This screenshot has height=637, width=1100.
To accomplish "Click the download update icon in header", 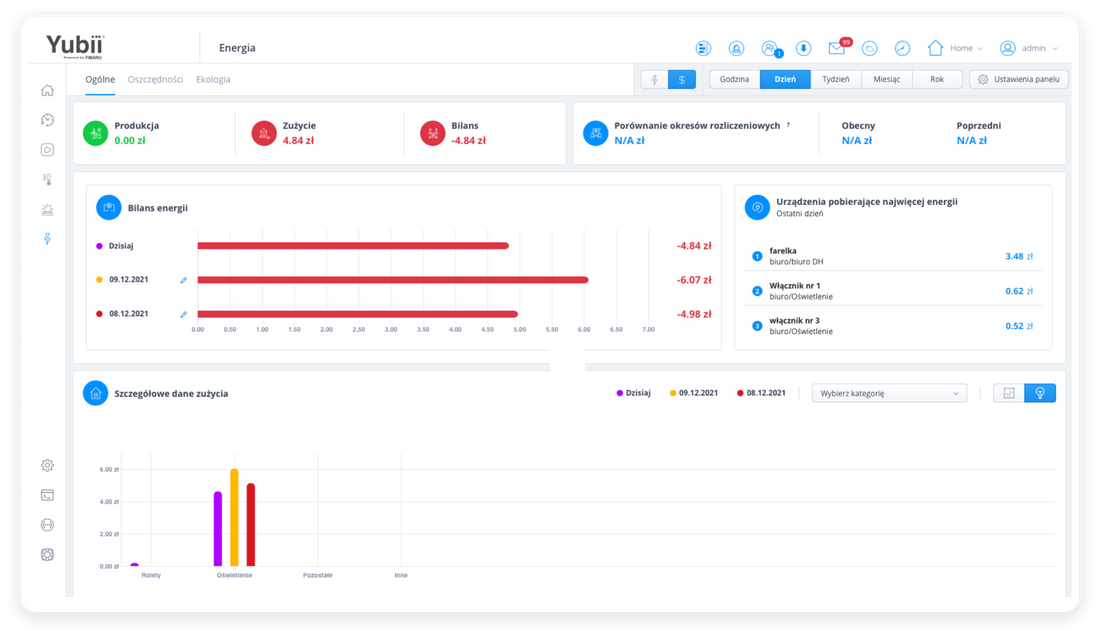I will 803,48.
